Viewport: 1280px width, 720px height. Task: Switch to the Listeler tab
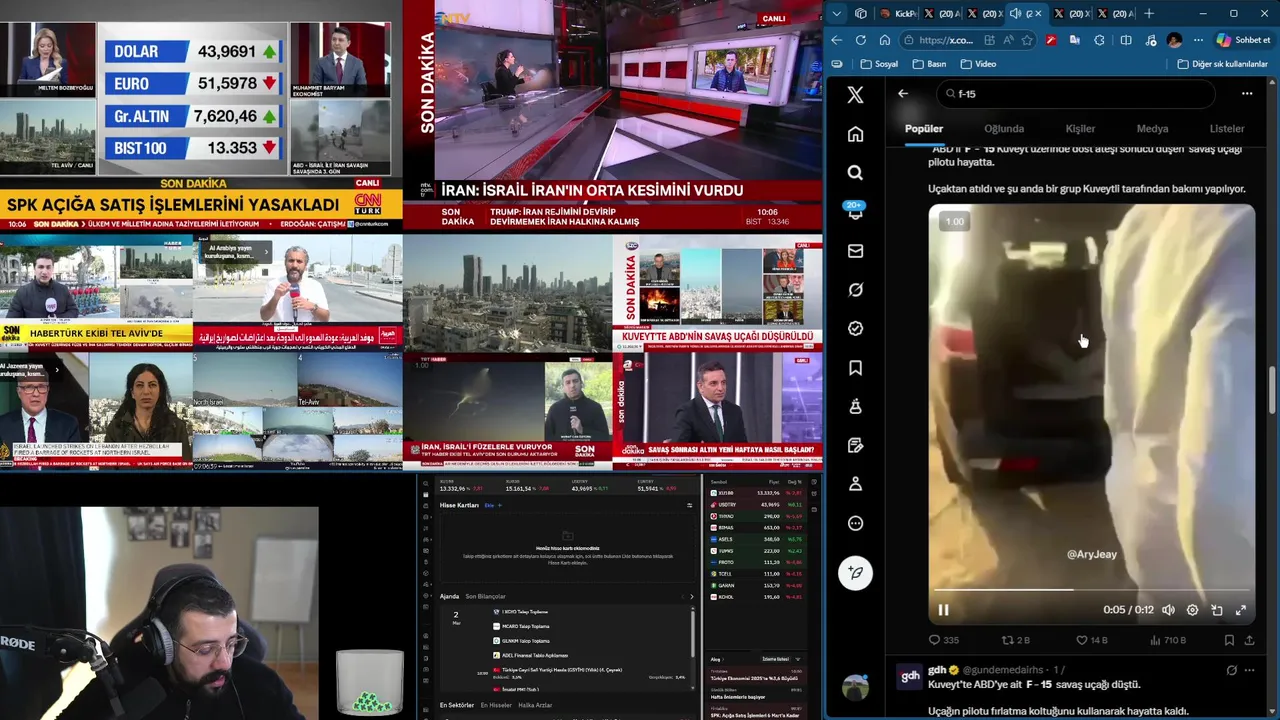pyautogui.click(x=1227, y=129)
